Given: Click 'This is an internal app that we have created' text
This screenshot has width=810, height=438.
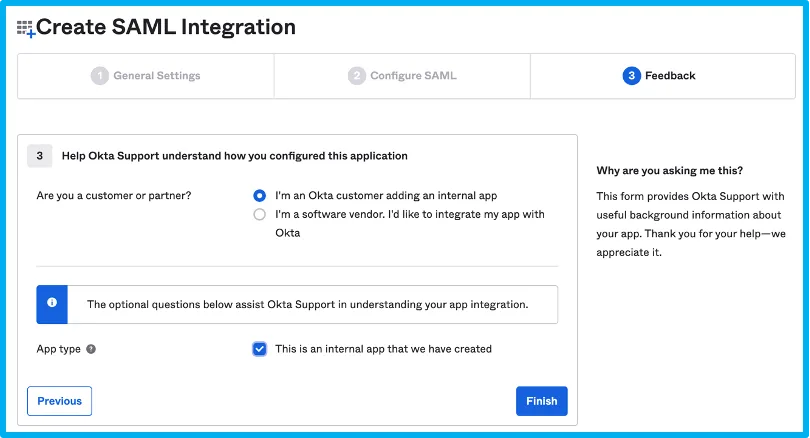Looking at the screenshot, I should tap(383, 349).
